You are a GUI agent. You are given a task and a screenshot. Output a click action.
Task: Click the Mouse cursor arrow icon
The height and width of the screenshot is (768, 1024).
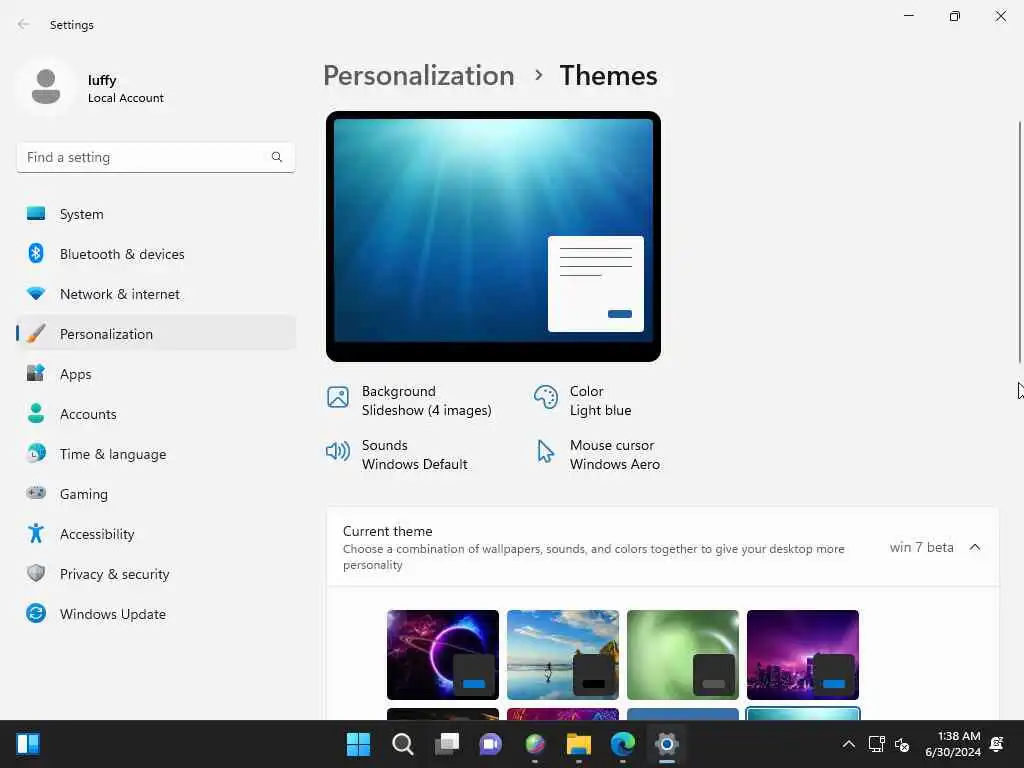tap(545, 451)
